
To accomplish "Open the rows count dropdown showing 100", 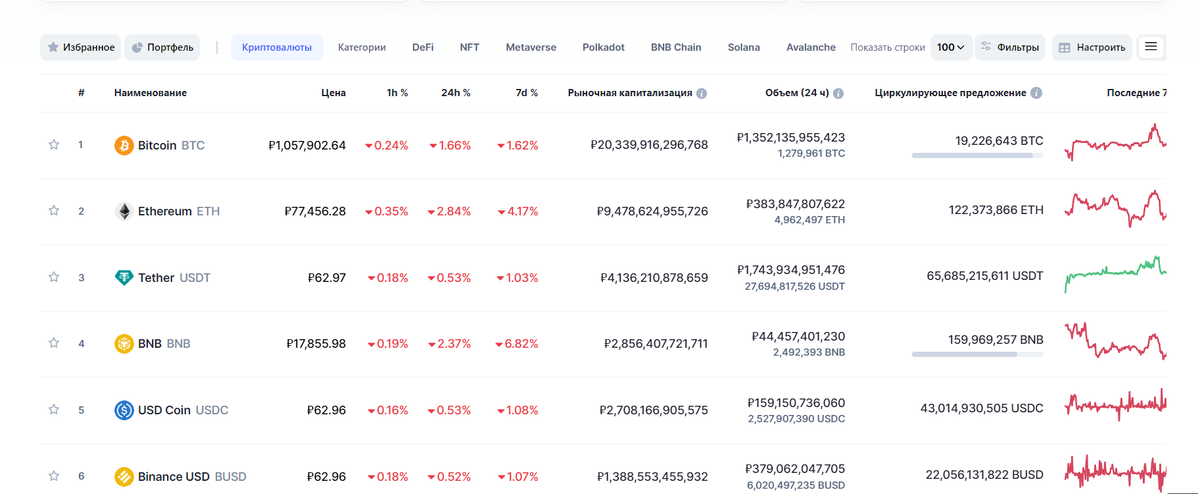I will click(950, 47).
